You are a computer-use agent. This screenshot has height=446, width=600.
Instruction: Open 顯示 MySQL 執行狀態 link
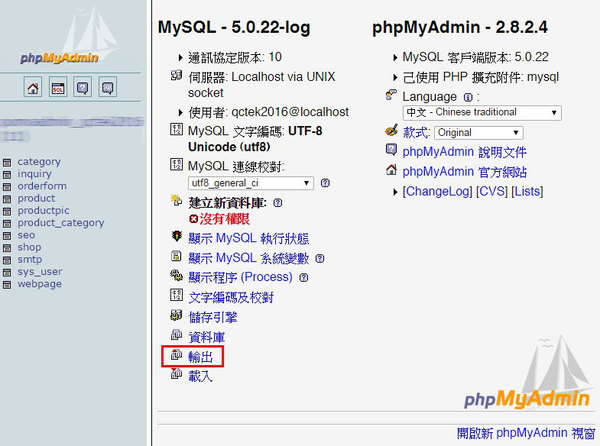(x=249, y=238)
